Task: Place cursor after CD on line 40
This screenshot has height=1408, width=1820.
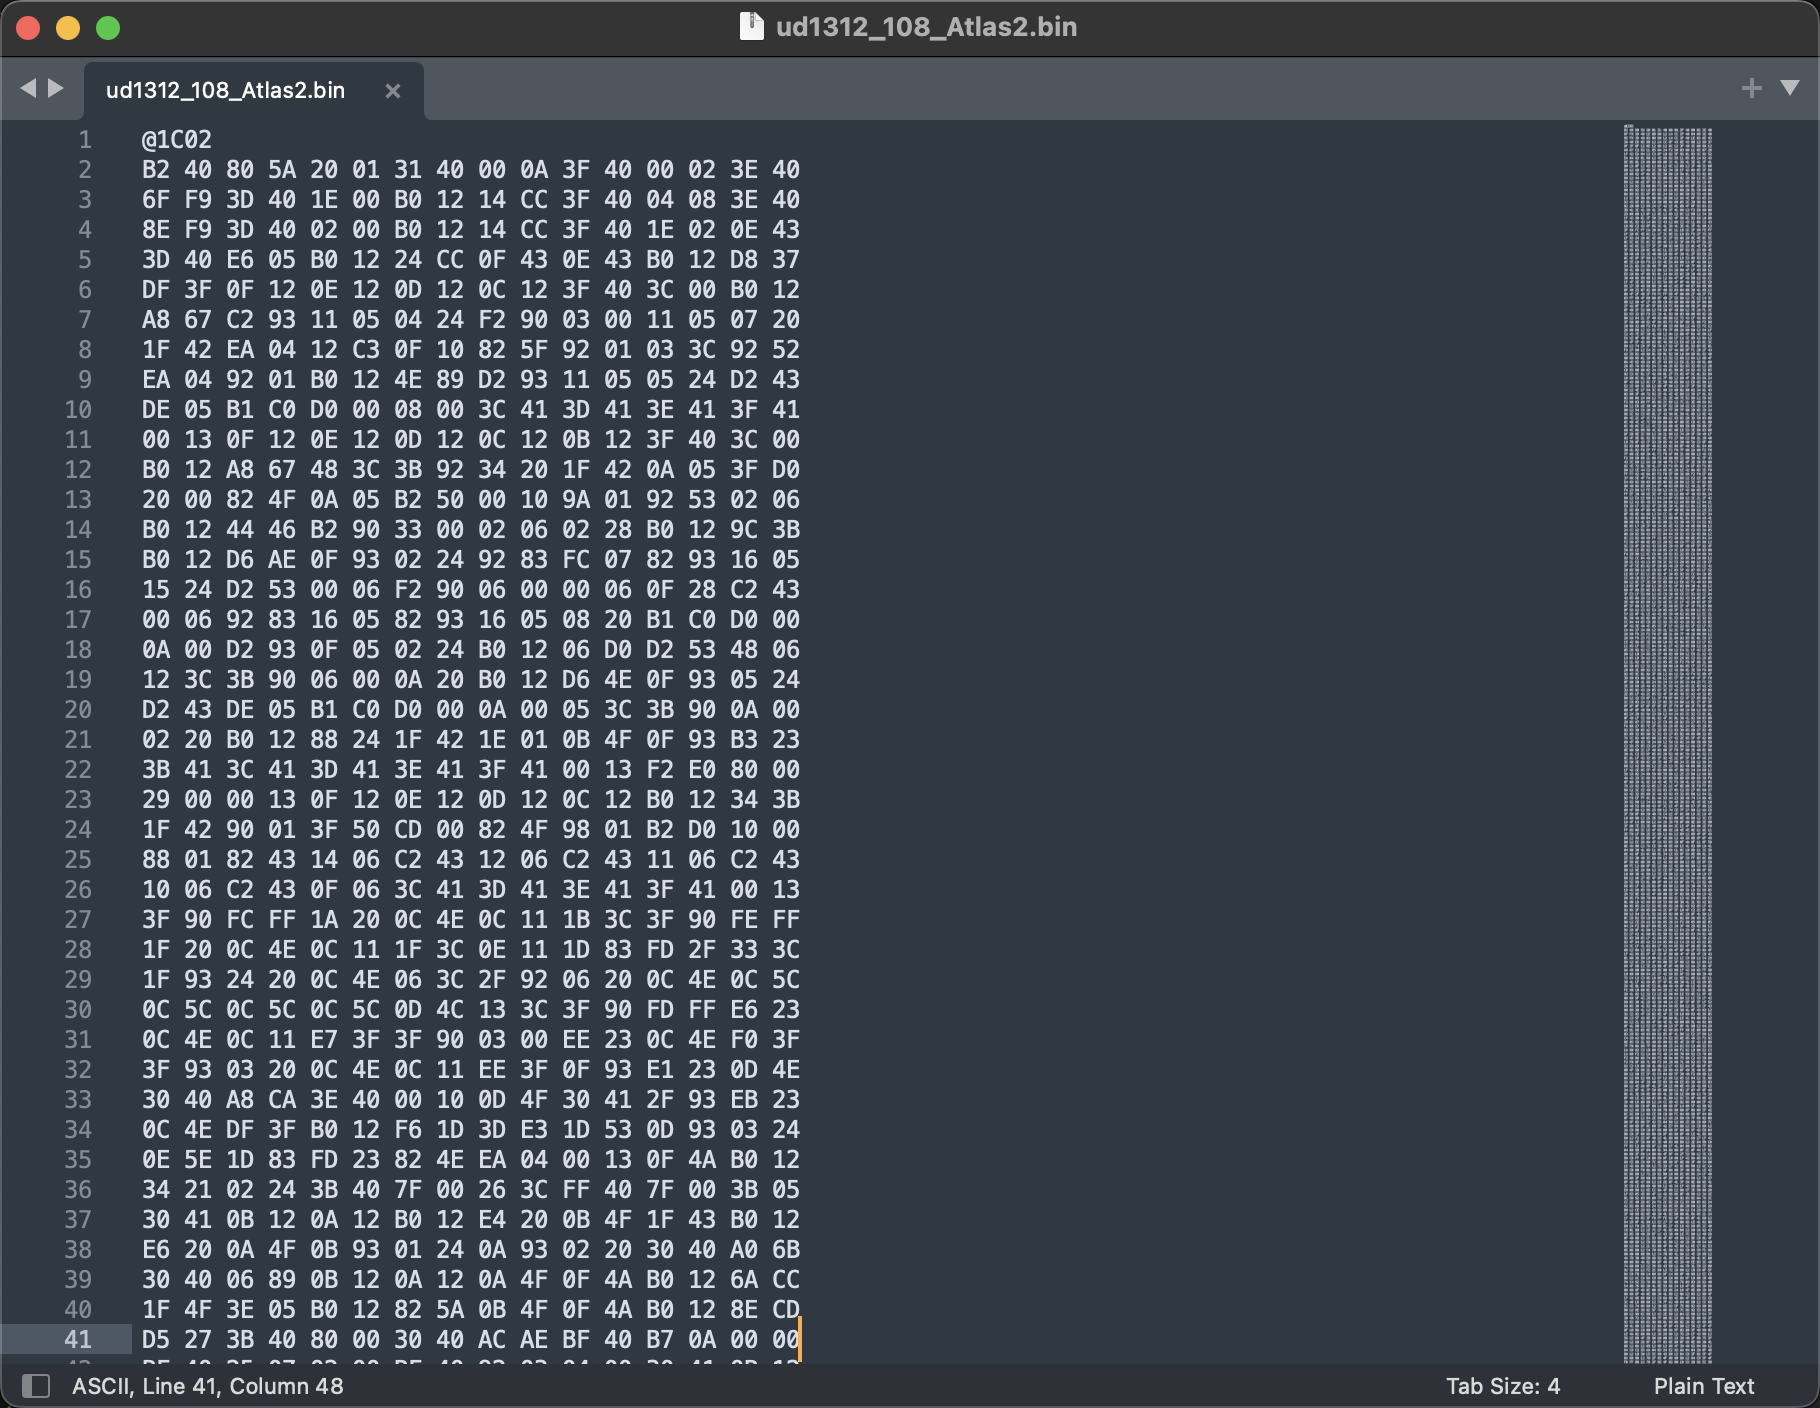Action: click(800, 1310)
